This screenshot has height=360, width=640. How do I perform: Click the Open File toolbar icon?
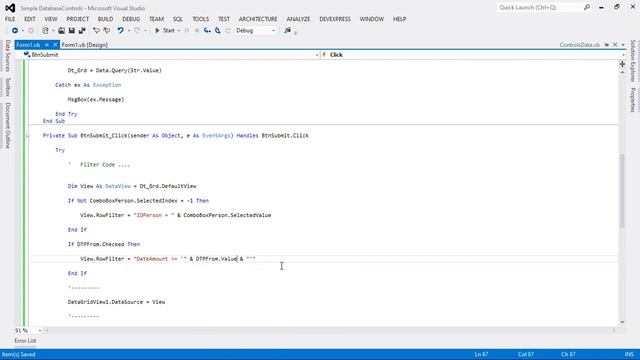tap(61, 31)
